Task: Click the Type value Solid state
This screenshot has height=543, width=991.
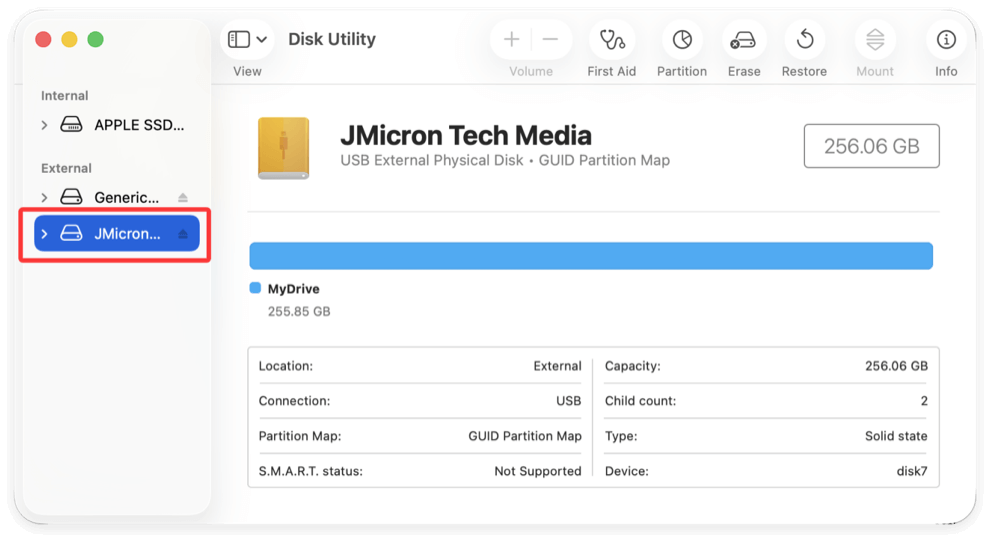Action: pyautogui.click(x=896, y=436)
